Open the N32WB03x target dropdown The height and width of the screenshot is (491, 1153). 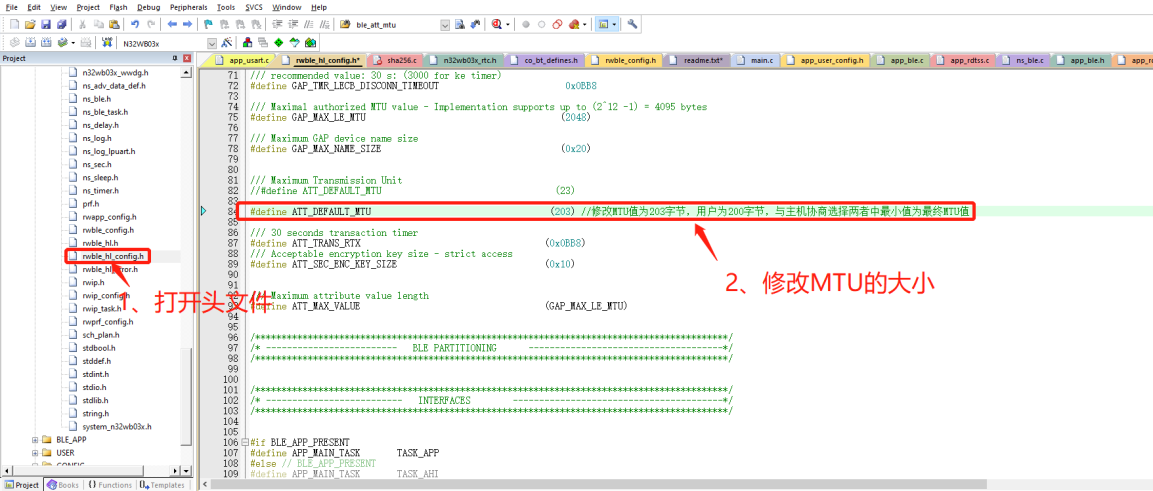(211, 43)
